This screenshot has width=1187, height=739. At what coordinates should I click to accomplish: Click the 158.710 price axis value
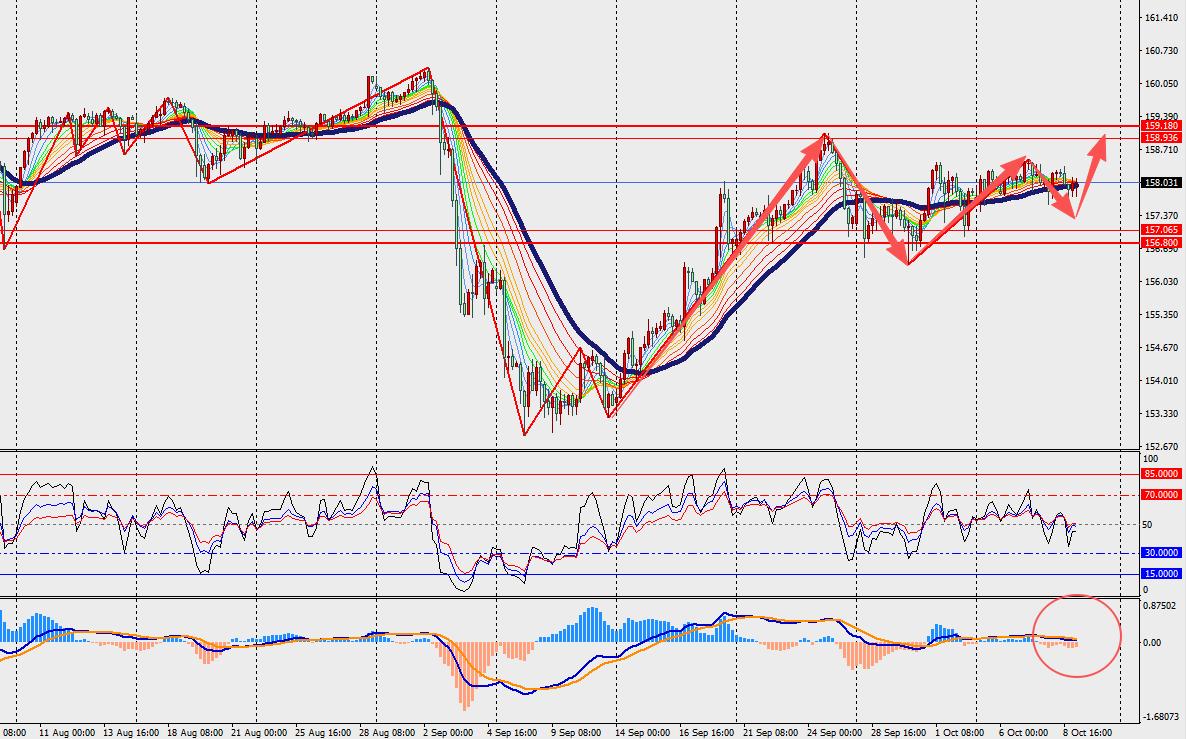pyautogui.click(x=1161, y=150)
